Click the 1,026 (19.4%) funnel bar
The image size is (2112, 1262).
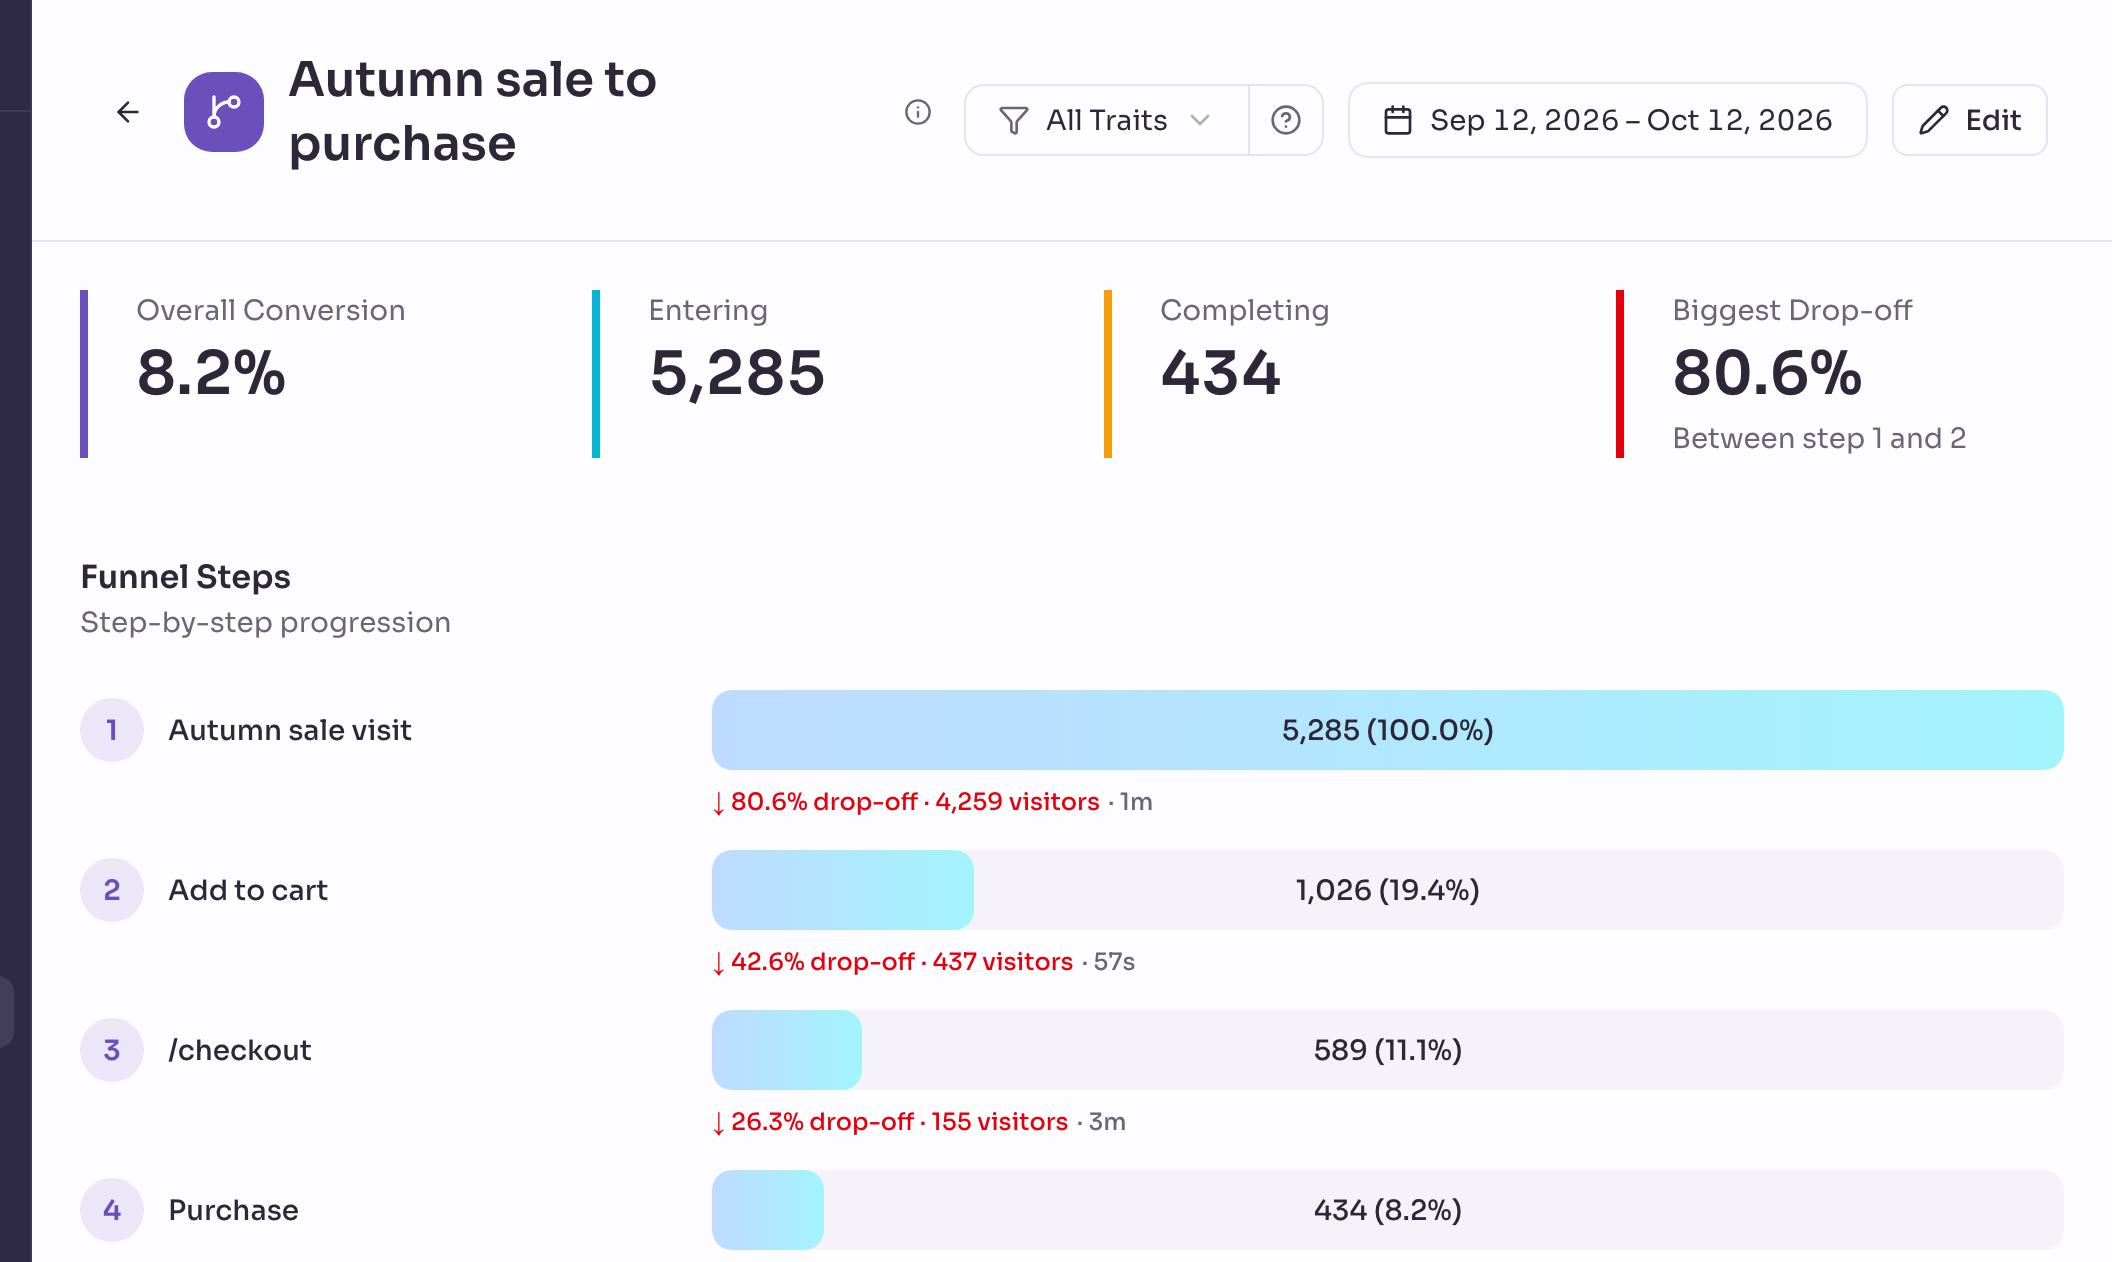click(x=1388, y=890)
